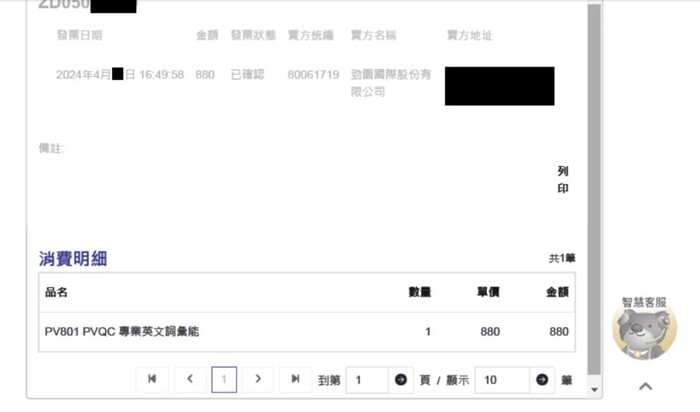
Task: Click the previous page arrow
Action: tap(189, 379)
